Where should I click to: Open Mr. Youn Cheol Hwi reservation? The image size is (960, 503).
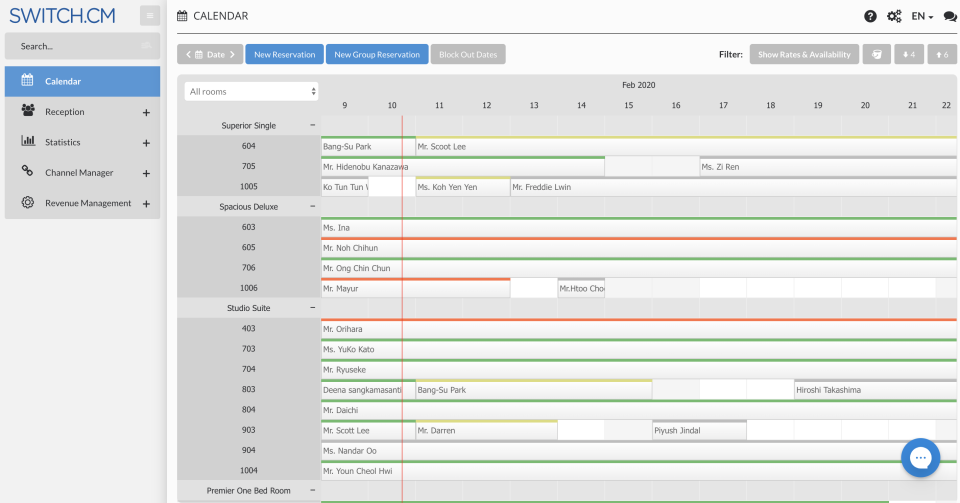point(639,471)
